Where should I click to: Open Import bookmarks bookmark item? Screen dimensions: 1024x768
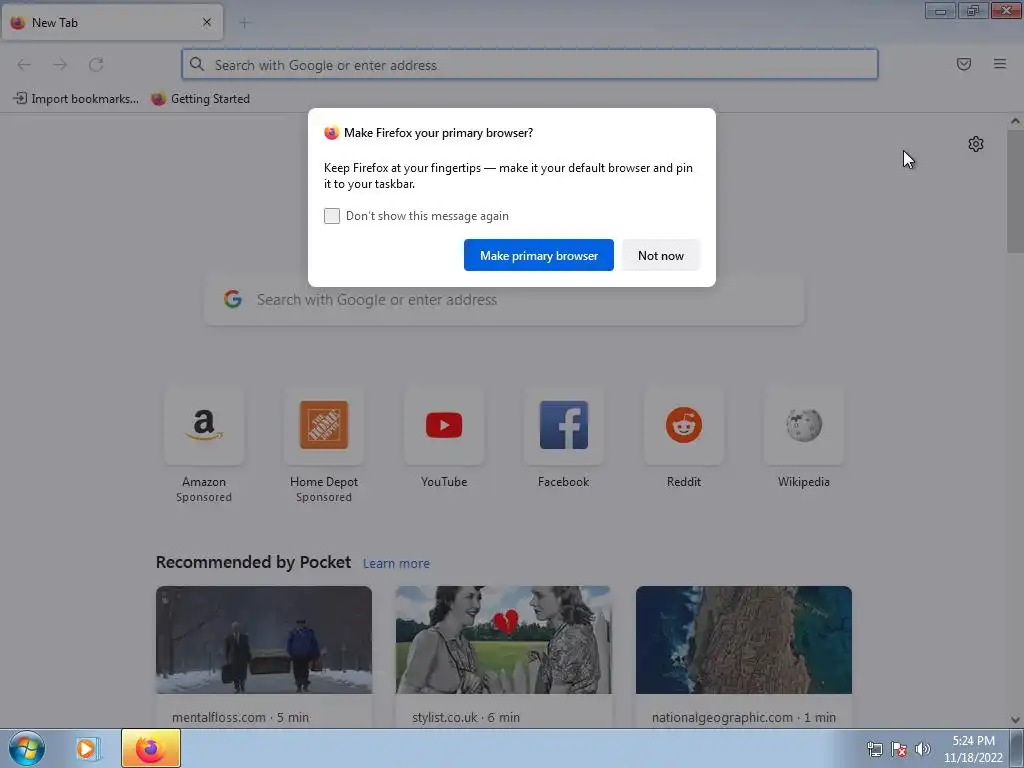coord(76,99)
